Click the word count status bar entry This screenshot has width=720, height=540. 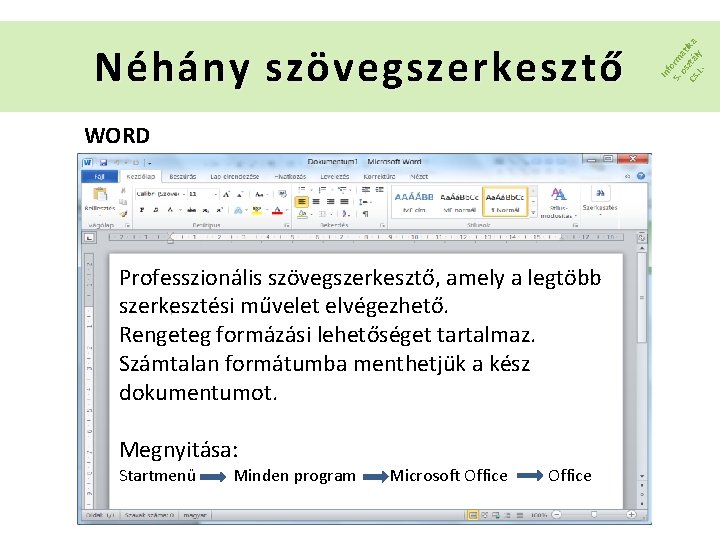tap(149, 515)
